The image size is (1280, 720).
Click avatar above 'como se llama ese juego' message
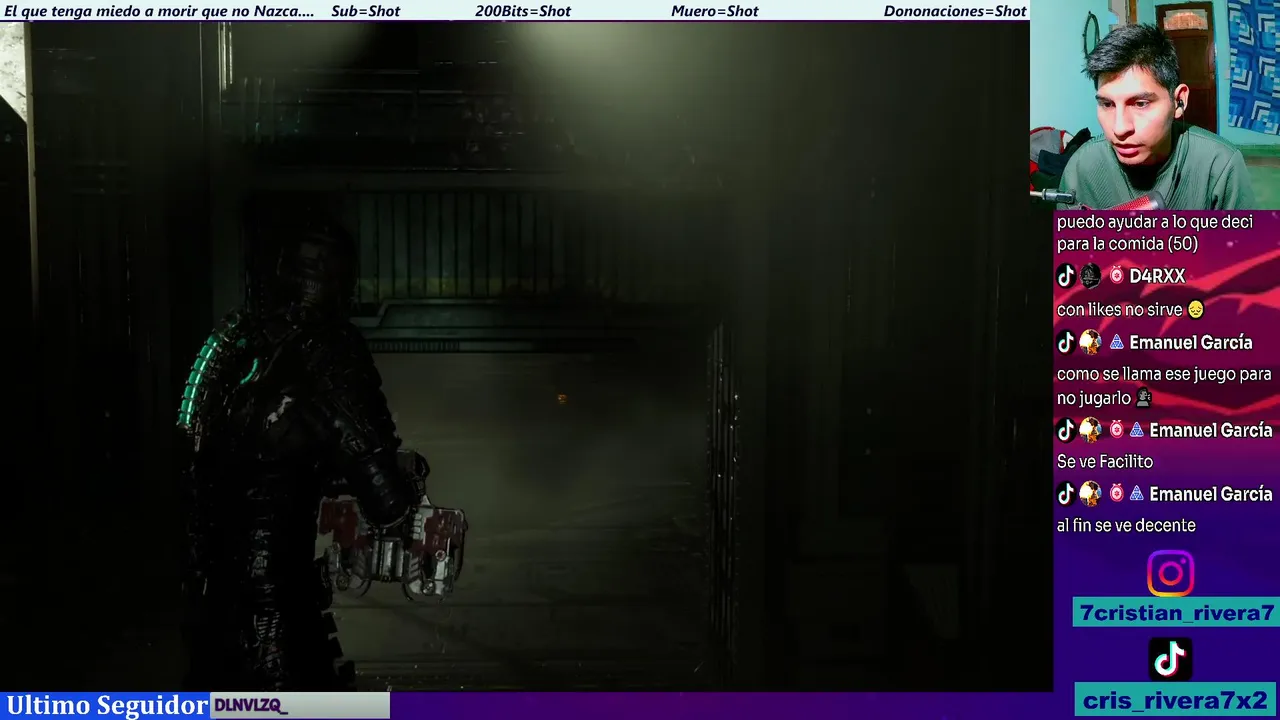point(1090,343)
